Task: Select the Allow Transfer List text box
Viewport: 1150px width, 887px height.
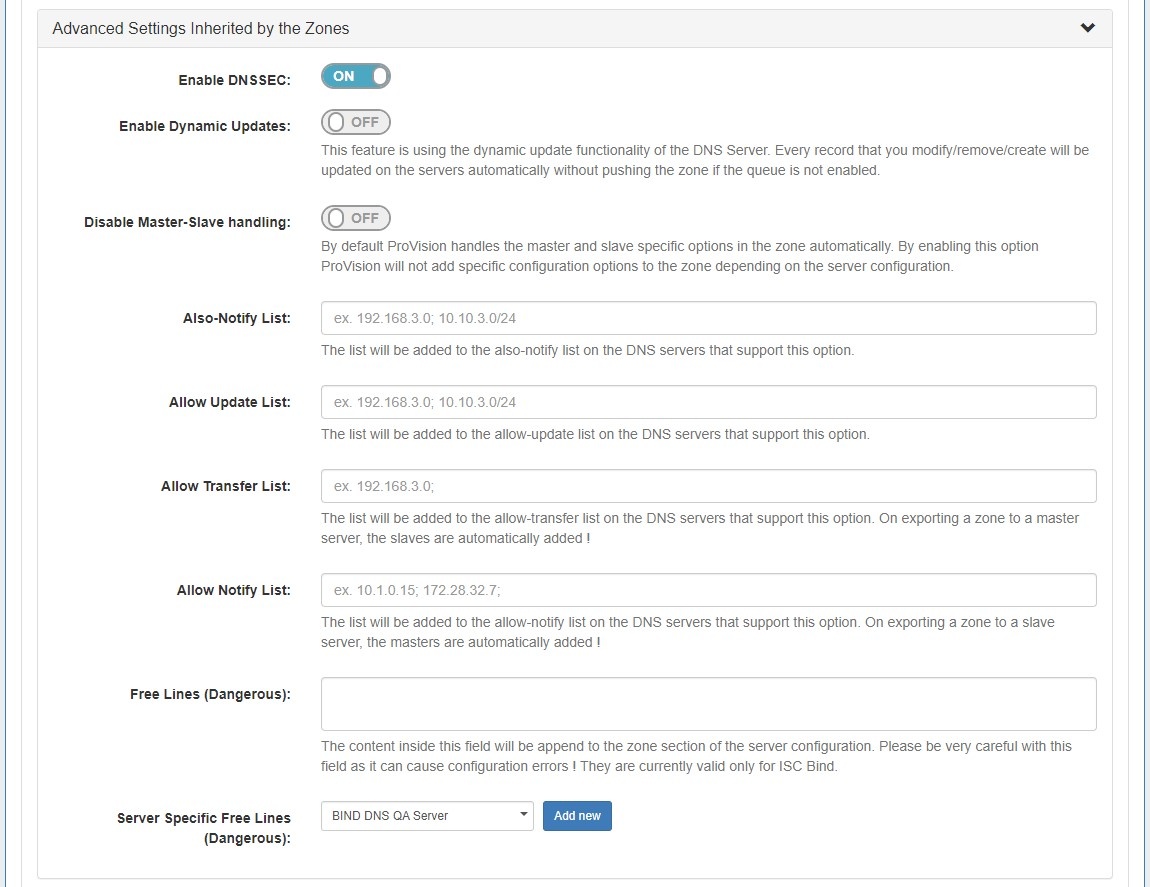Action: pos(708,486)
